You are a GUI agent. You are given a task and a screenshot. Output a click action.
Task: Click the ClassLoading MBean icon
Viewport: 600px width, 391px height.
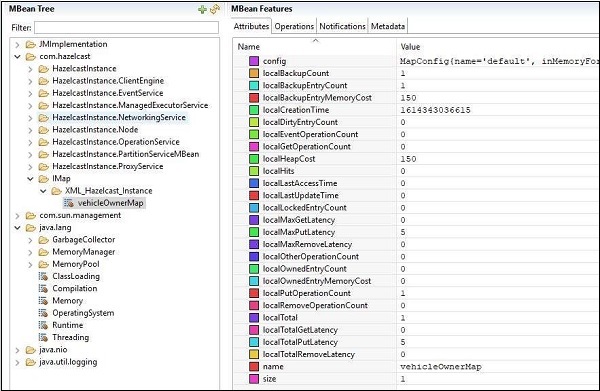(x=43, y=276)
